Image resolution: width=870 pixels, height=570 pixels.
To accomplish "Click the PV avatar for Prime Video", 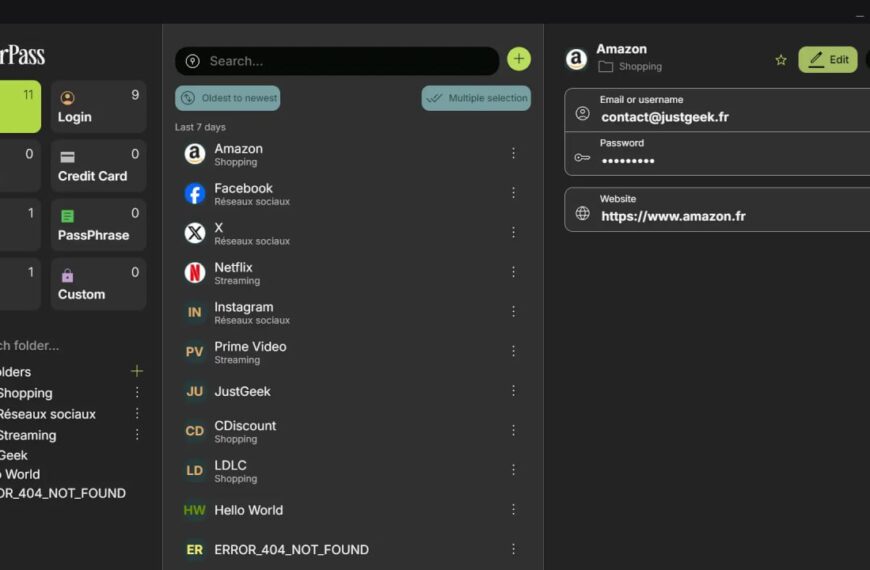I will pyautogui.click(x=195, y=352).
